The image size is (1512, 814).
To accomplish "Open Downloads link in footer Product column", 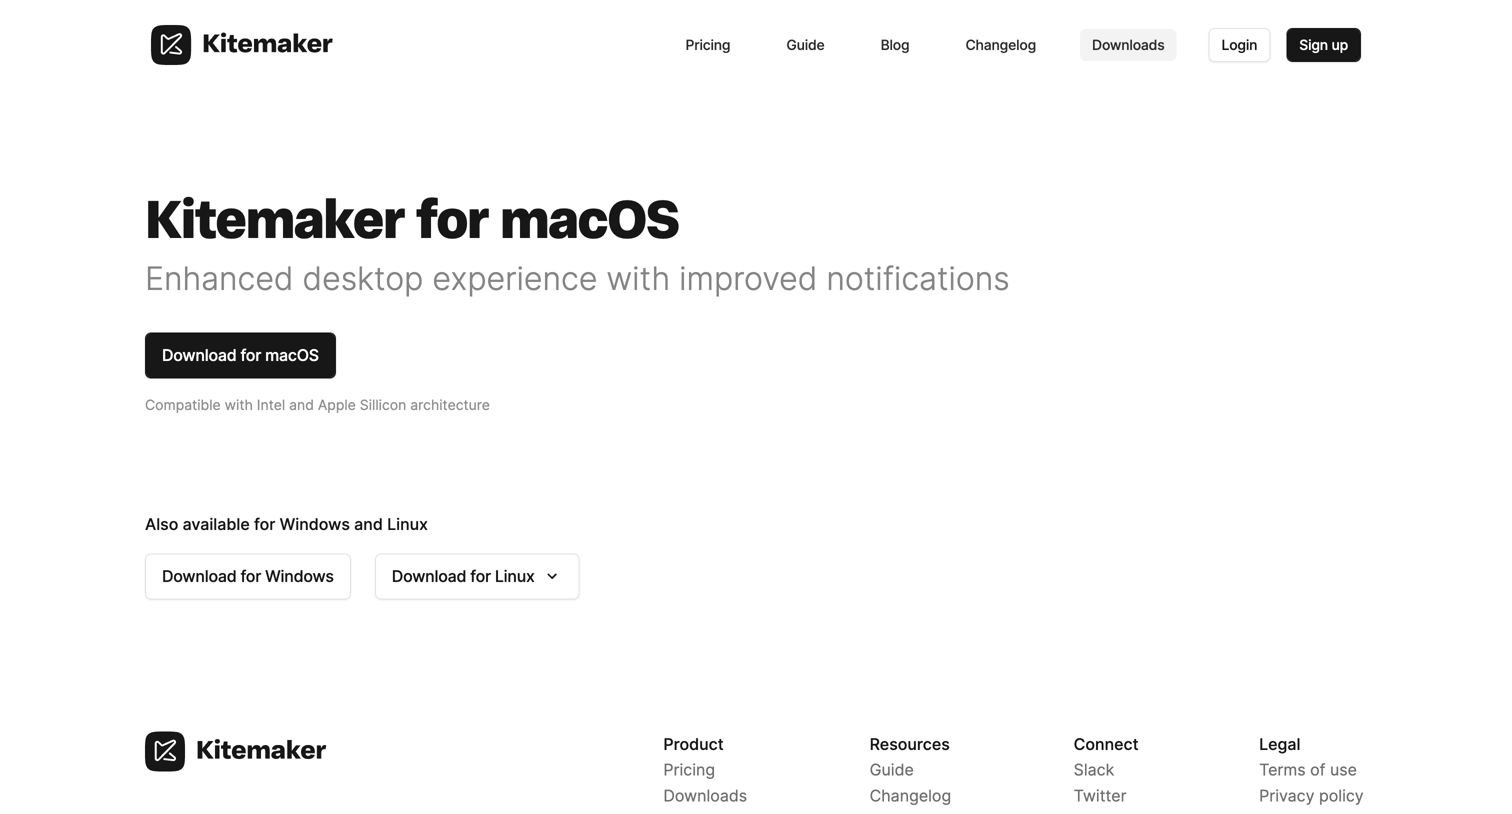I will tap(705, 796).
